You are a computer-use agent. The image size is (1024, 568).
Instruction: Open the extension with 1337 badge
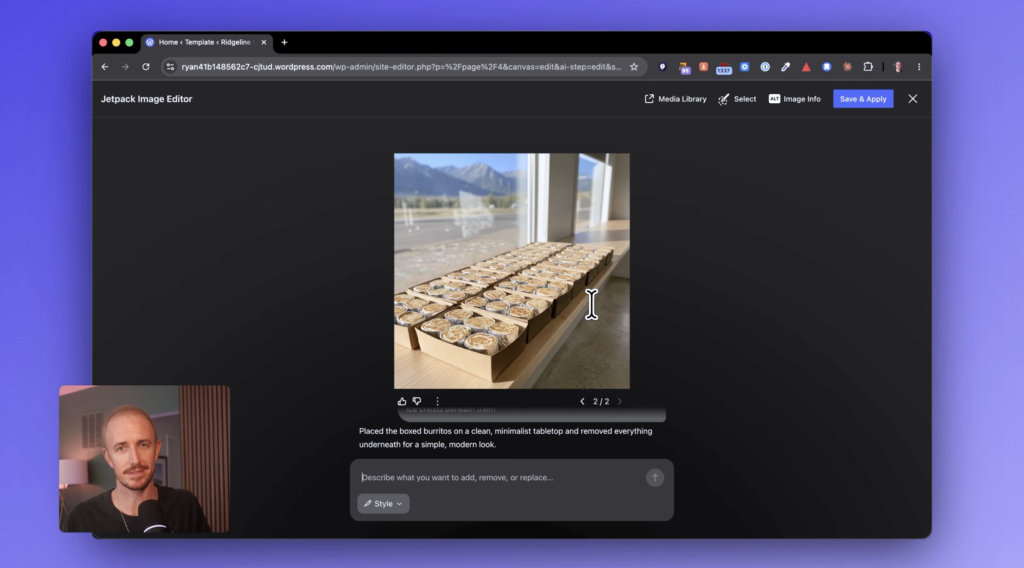tap(724, 68)
